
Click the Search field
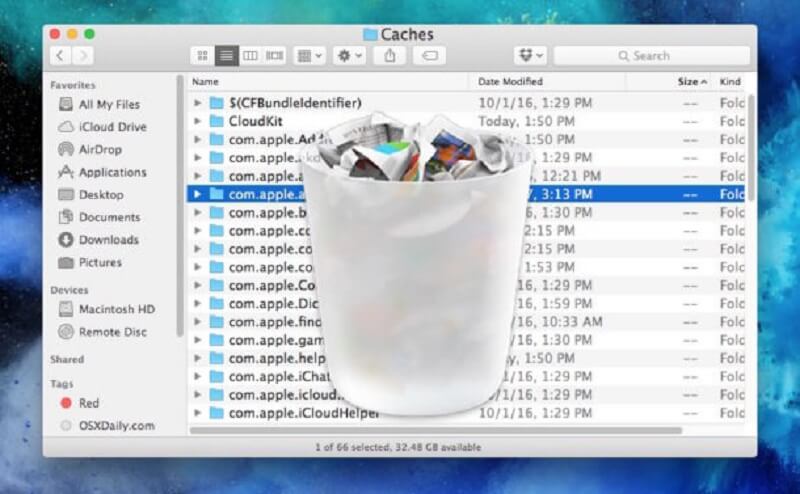tap(651, 56)
